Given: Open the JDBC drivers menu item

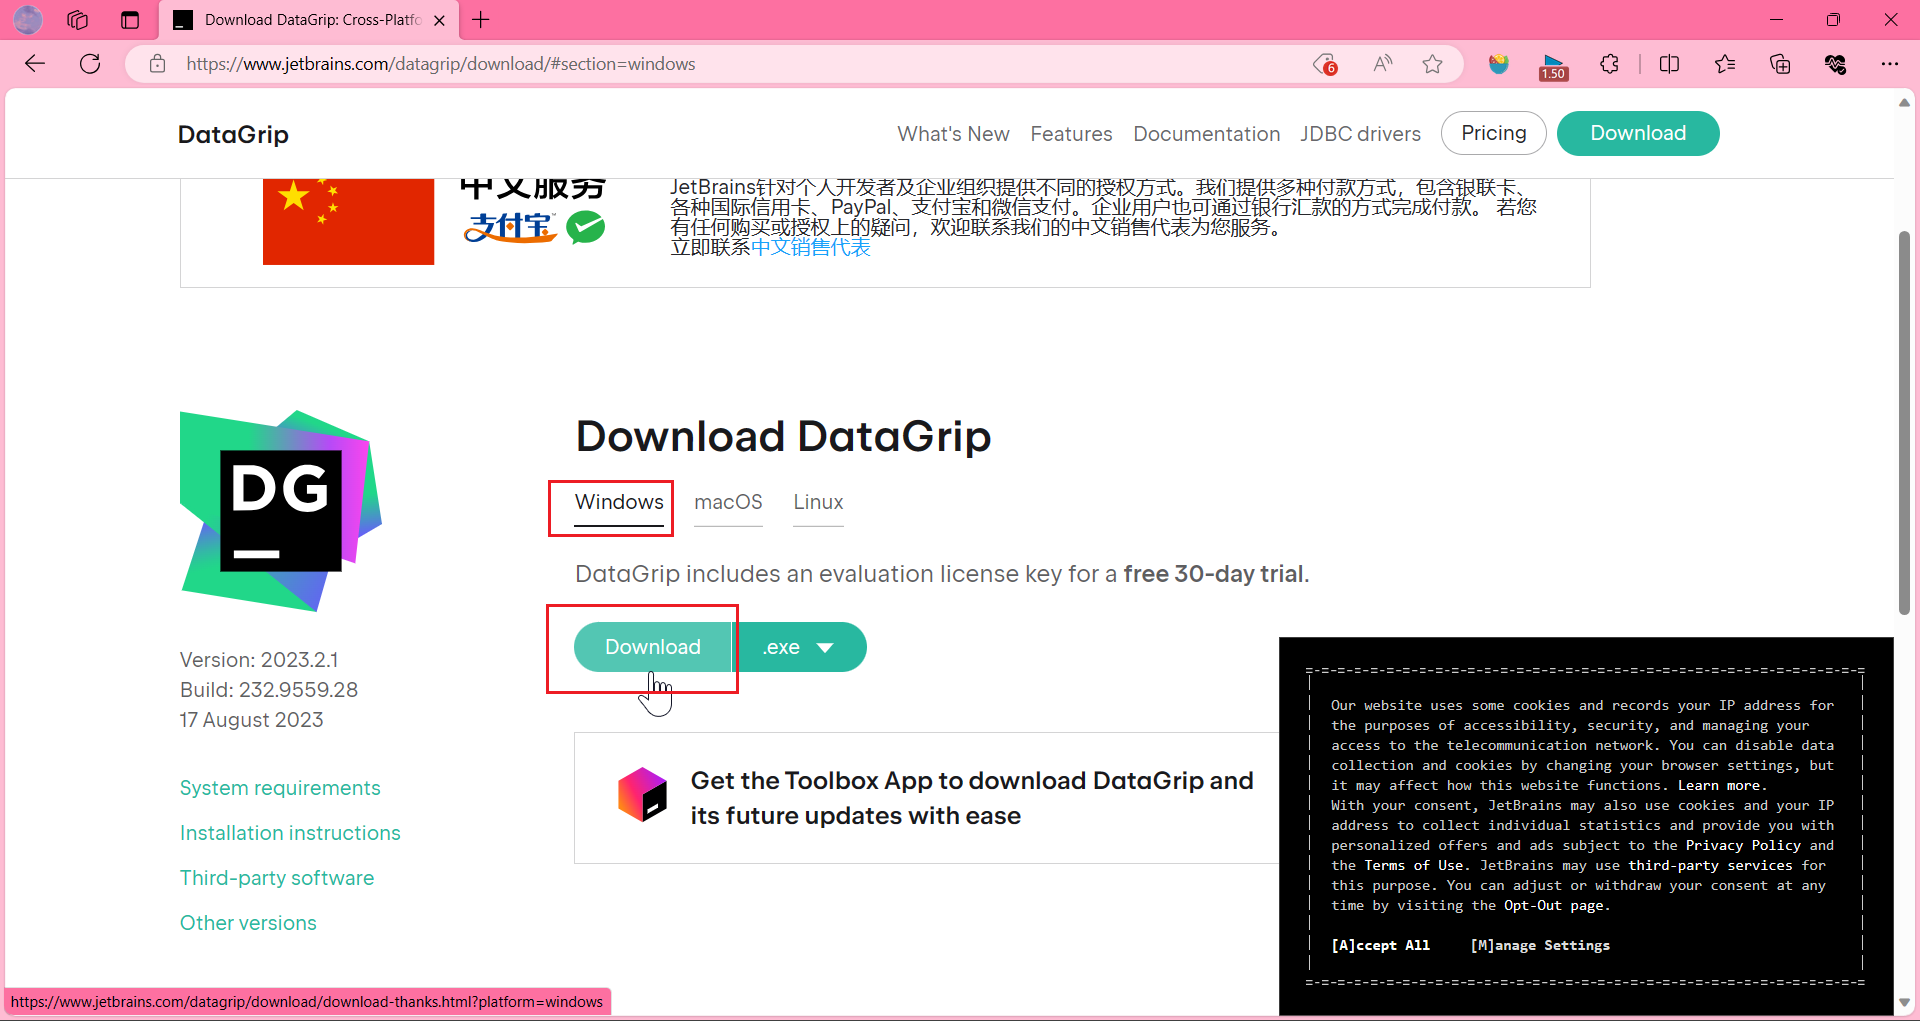Looking at the screenshot, I should (1360, 134).
